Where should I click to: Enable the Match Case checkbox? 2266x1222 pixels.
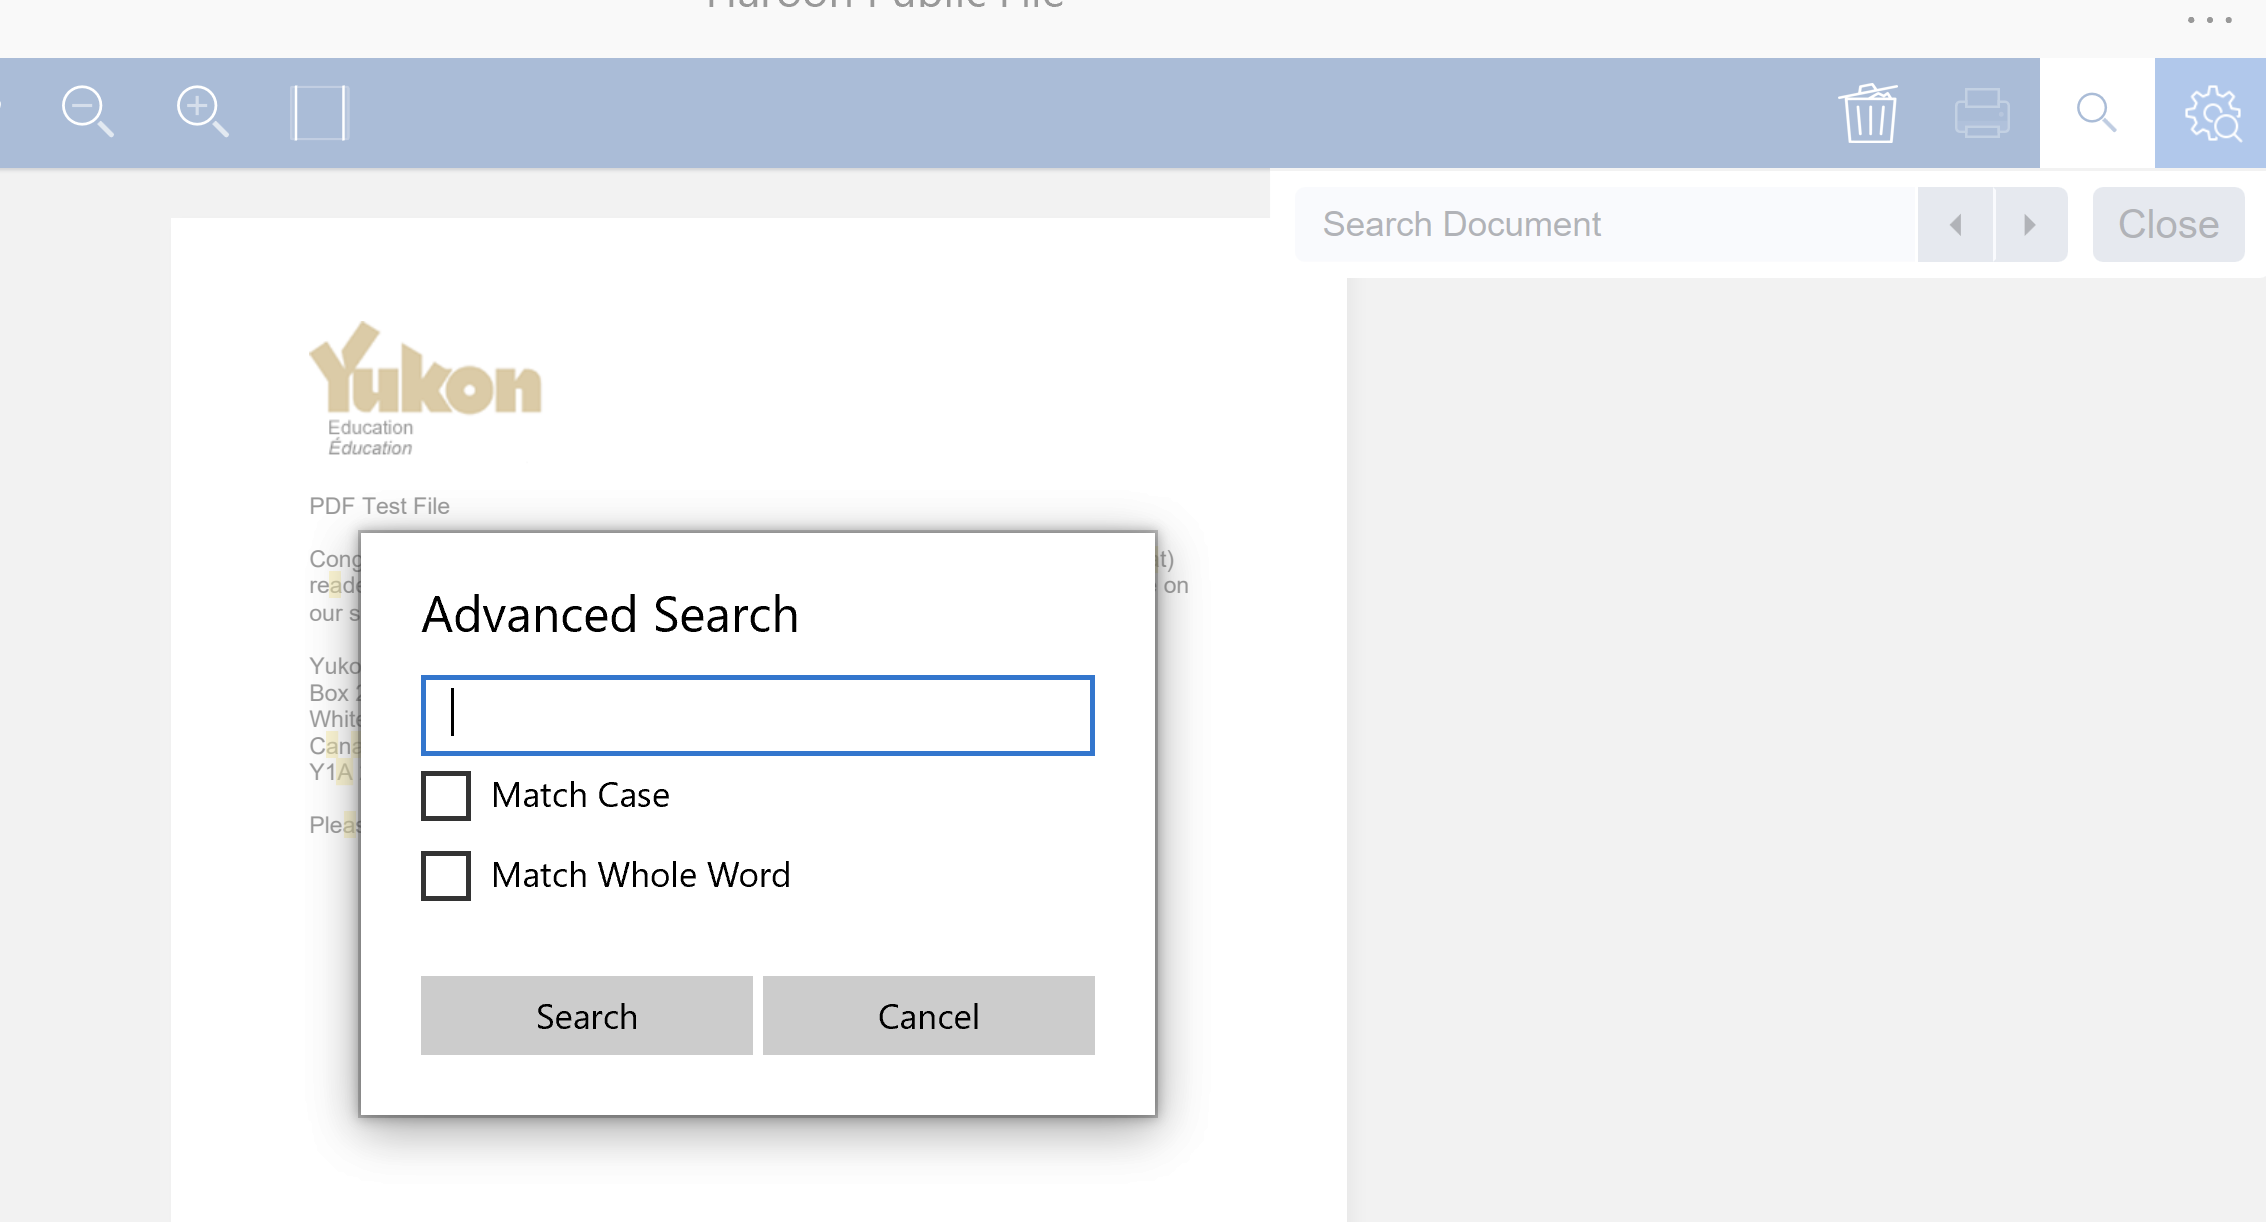click(x=446, y=795)
